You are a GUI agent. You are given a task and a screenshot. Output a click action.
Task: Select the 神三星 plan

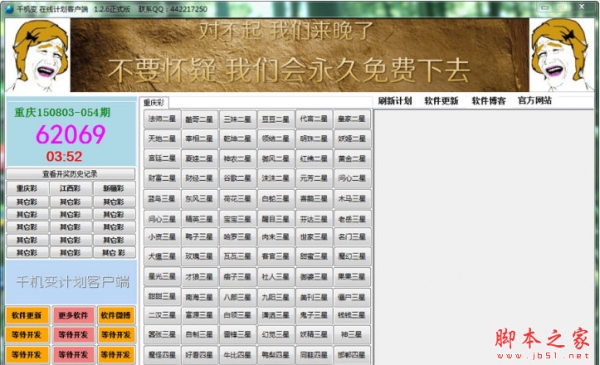click(352, 335)
